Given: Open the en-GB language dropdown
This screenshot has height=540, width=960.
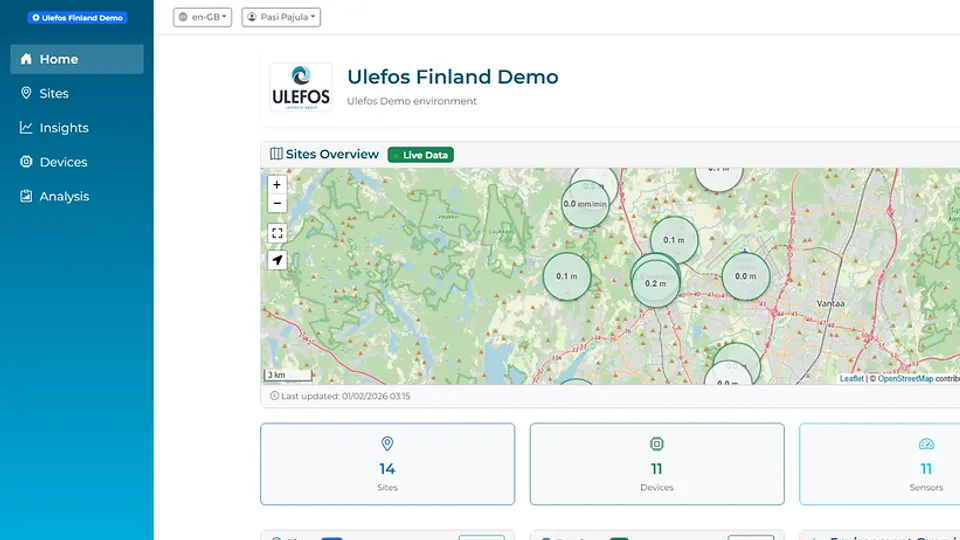Looking at the screenshot, I should (203, 17).
